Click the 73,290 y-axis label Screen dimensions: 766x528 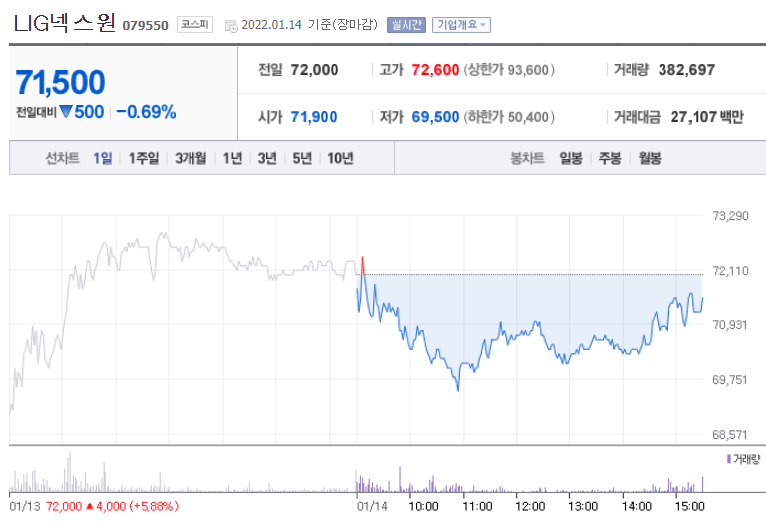[730, 216]
